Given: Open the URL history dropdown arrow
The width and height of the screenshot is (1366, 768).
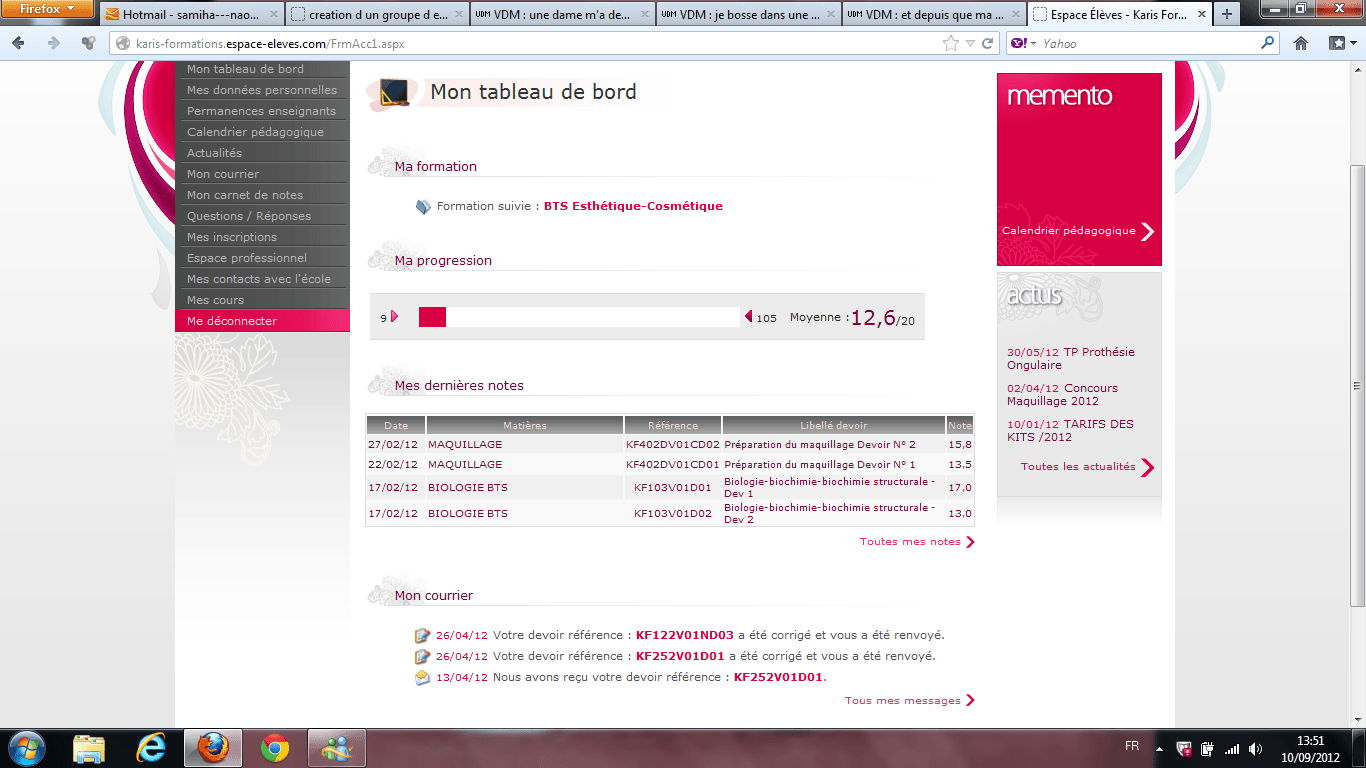Looking at the screenshot, I should point(969,43).
